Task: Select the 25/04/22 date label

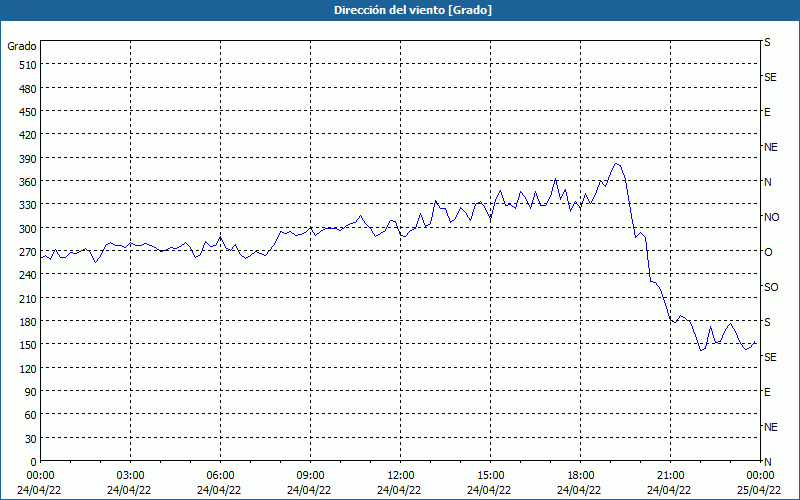Action: [x=759, y=490]
